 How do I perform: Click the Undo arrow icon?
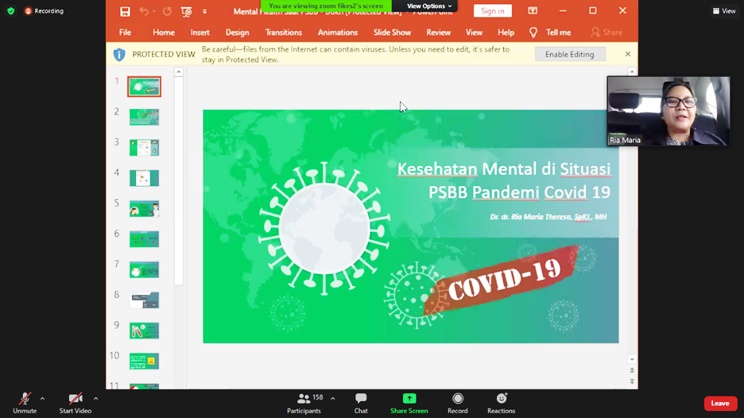pos(144,12)
